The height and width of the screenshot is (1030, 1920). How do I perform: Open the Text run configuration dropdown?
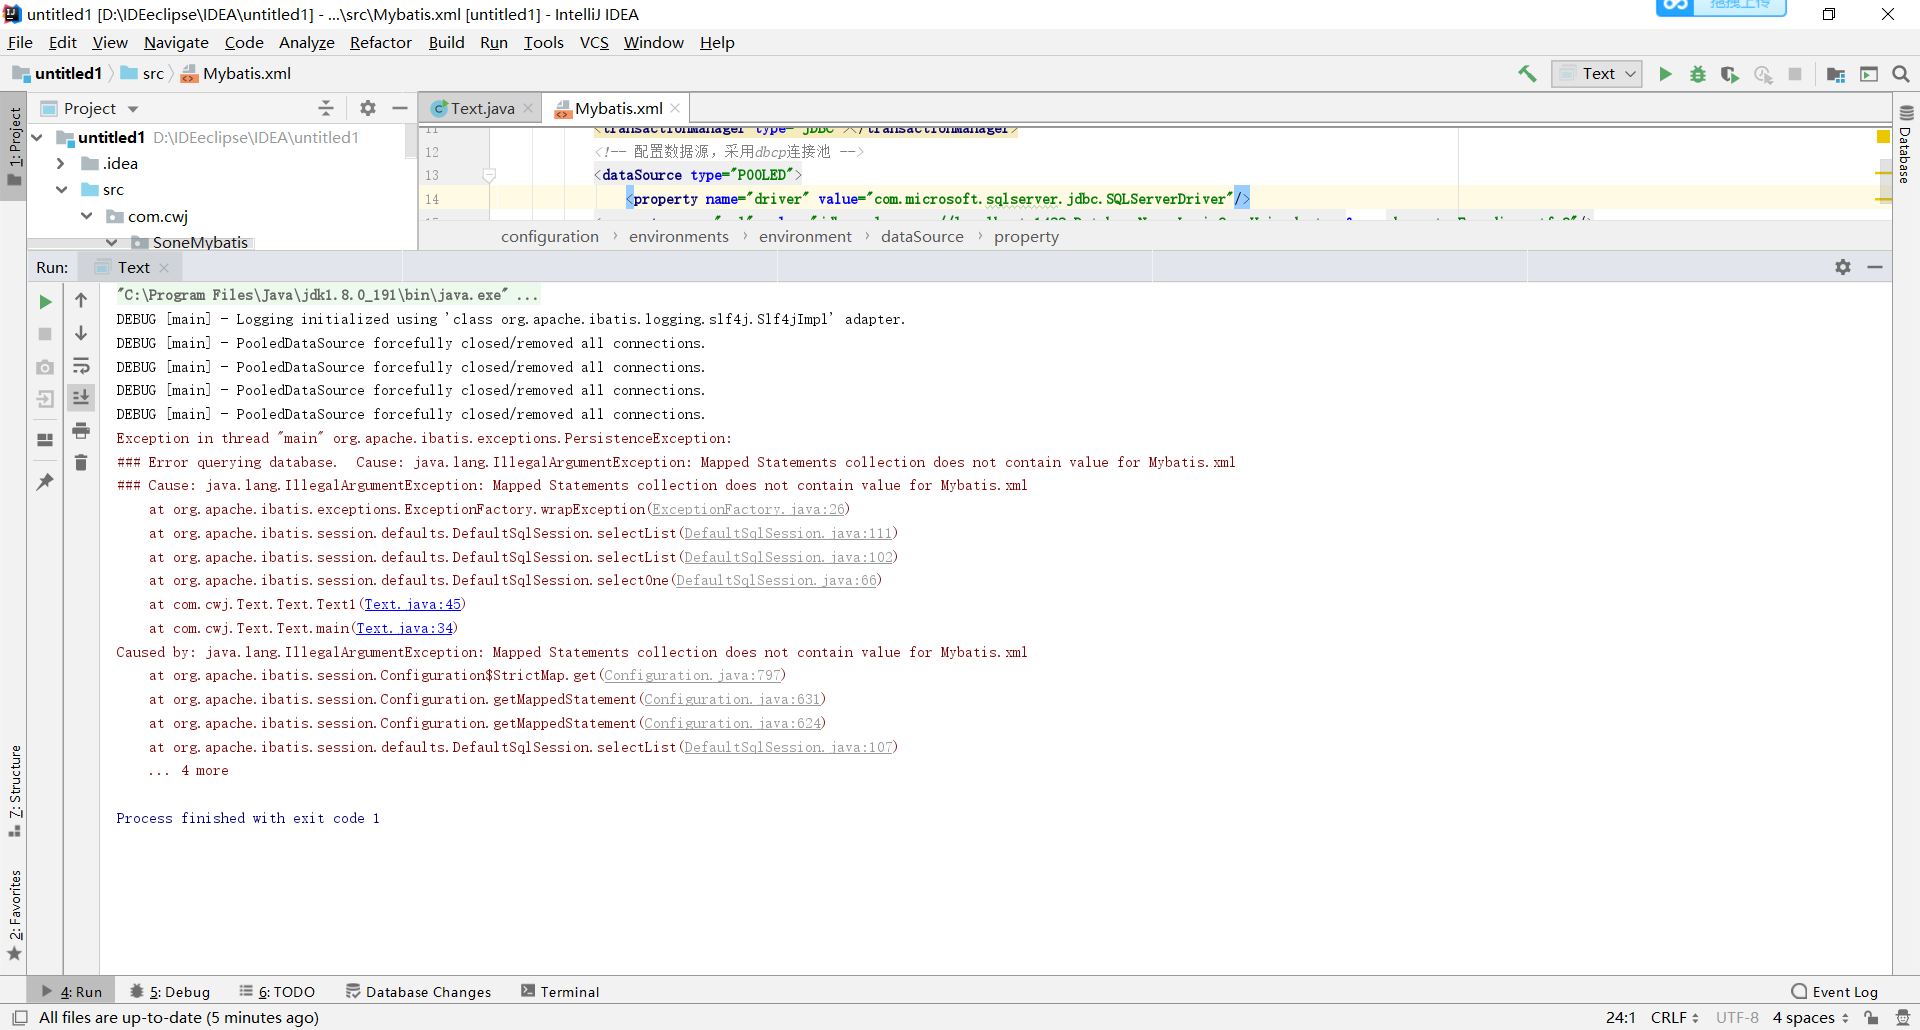(1597, 74)
